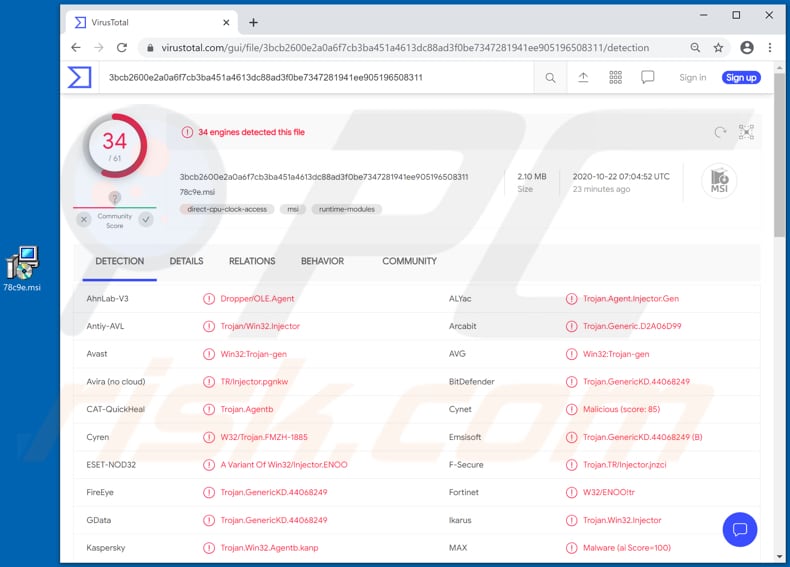Click the alert icon beside Malicious (score: 85)
Viewport: 790px width, 567px height.
pos(571,409)
